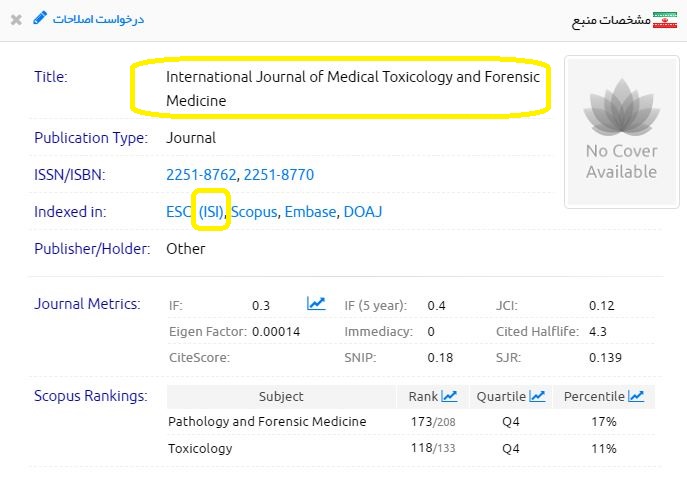Screen dimensions: 687x480
Task: Open the IF trend chart icon
Action: point(316,304)
